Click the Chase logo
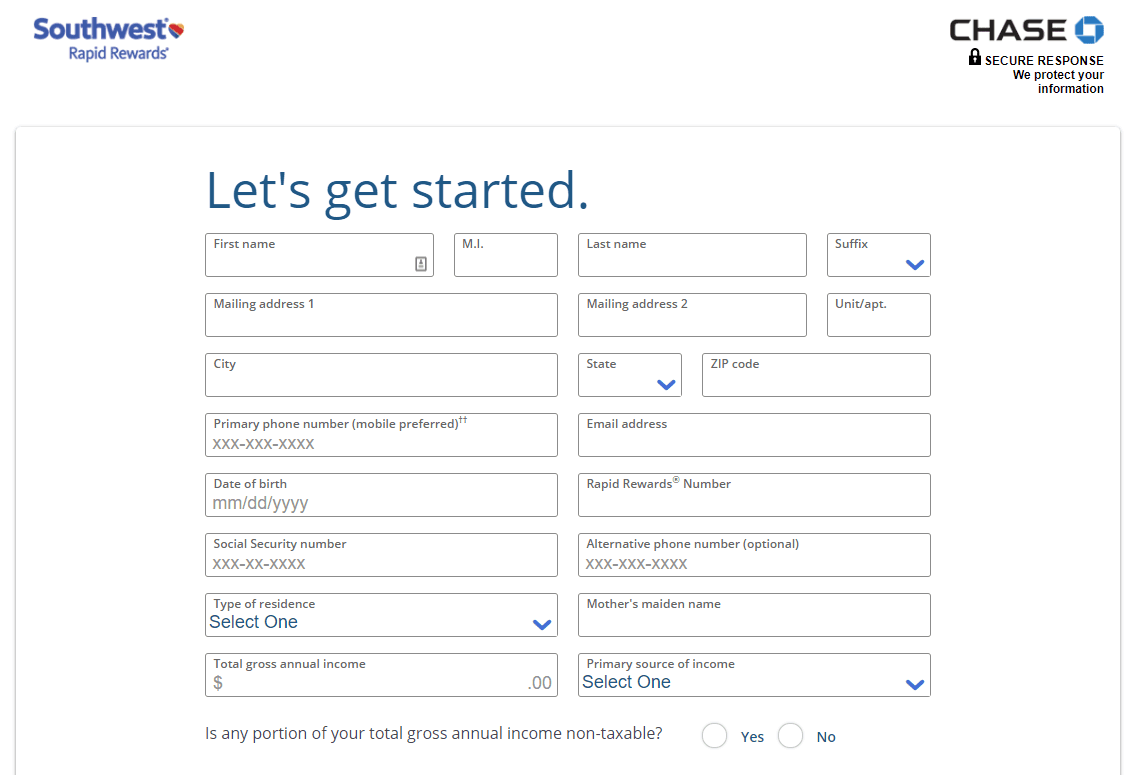This screenshot has width=1136, height=775. (x=1027, y=30)
